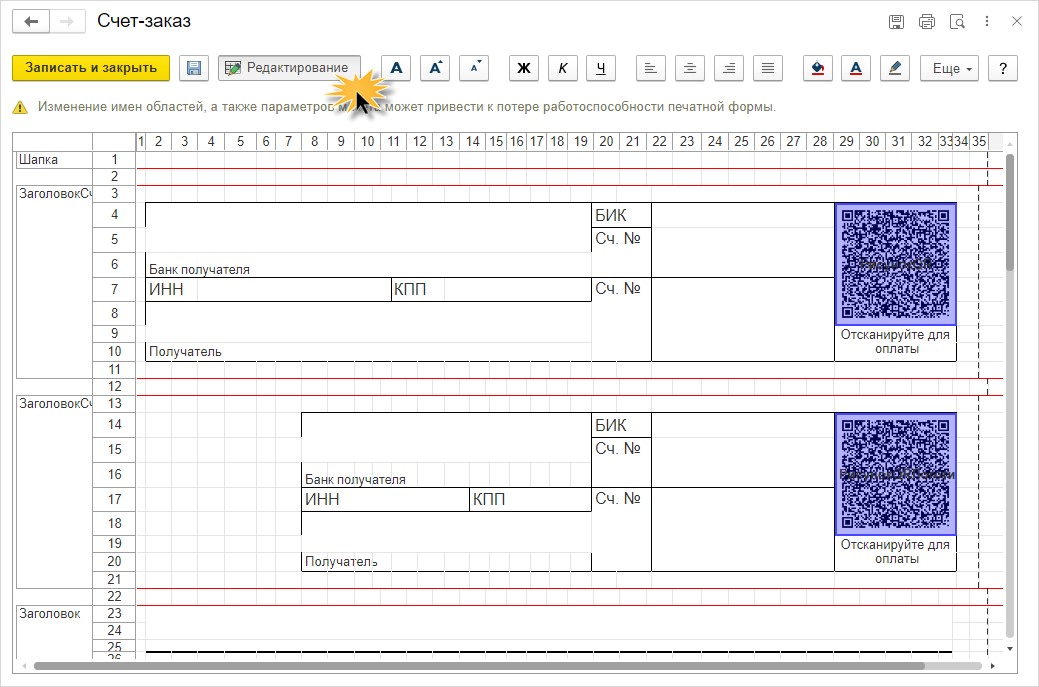Select column header 10
Screen dimensions: 1039x687
[367, 141]
